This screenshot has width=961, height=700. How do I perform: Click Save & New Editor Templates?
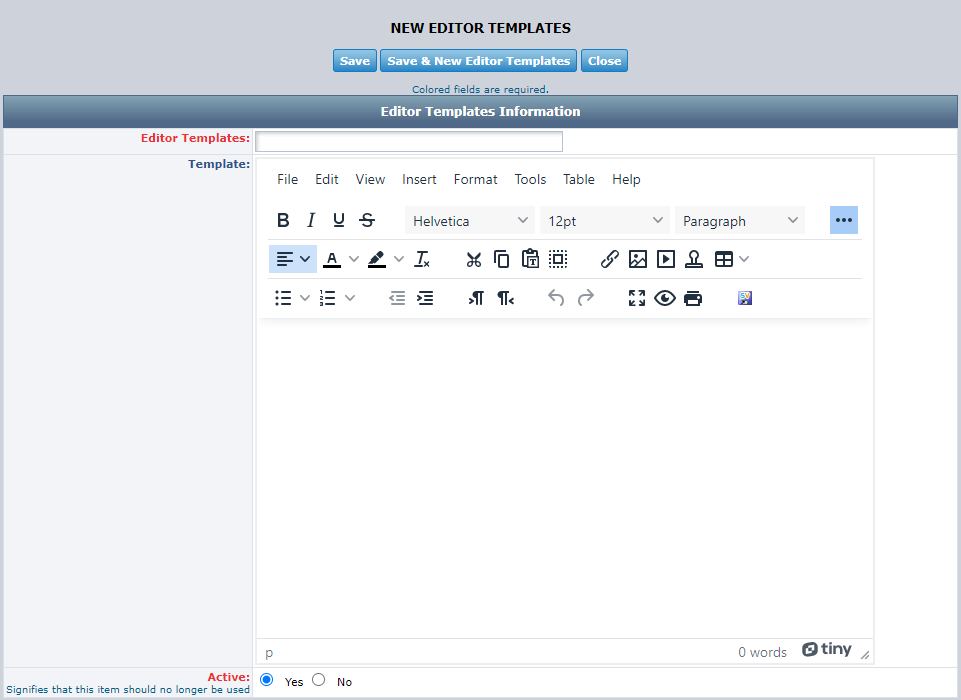479,61
